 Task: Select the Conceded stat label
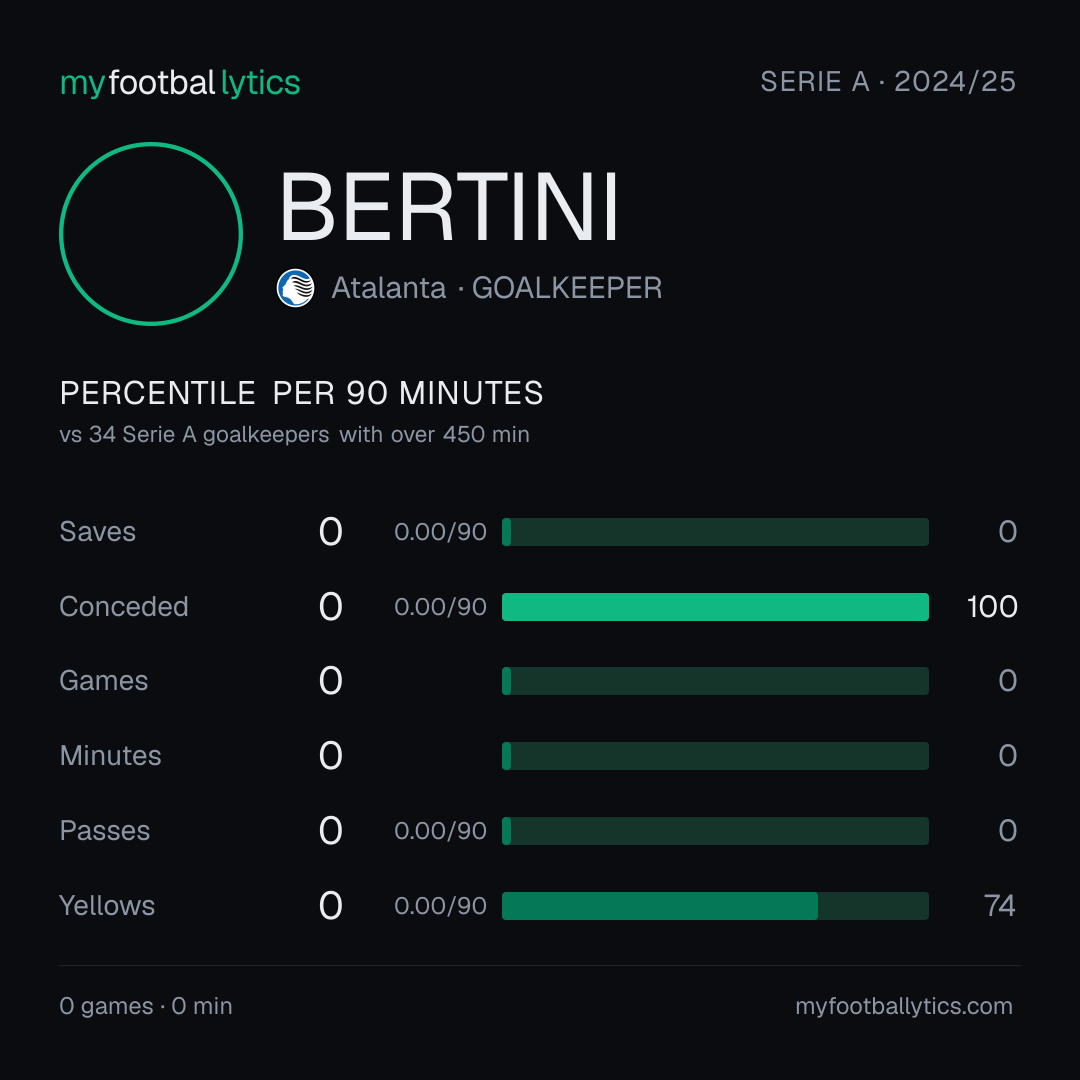124,607
